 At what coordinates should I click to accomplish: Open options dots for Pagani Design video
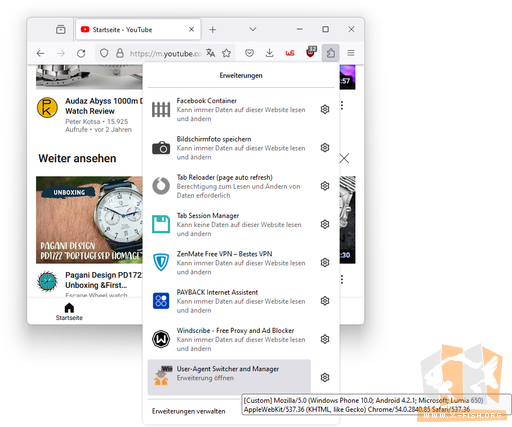click(342, 279)
